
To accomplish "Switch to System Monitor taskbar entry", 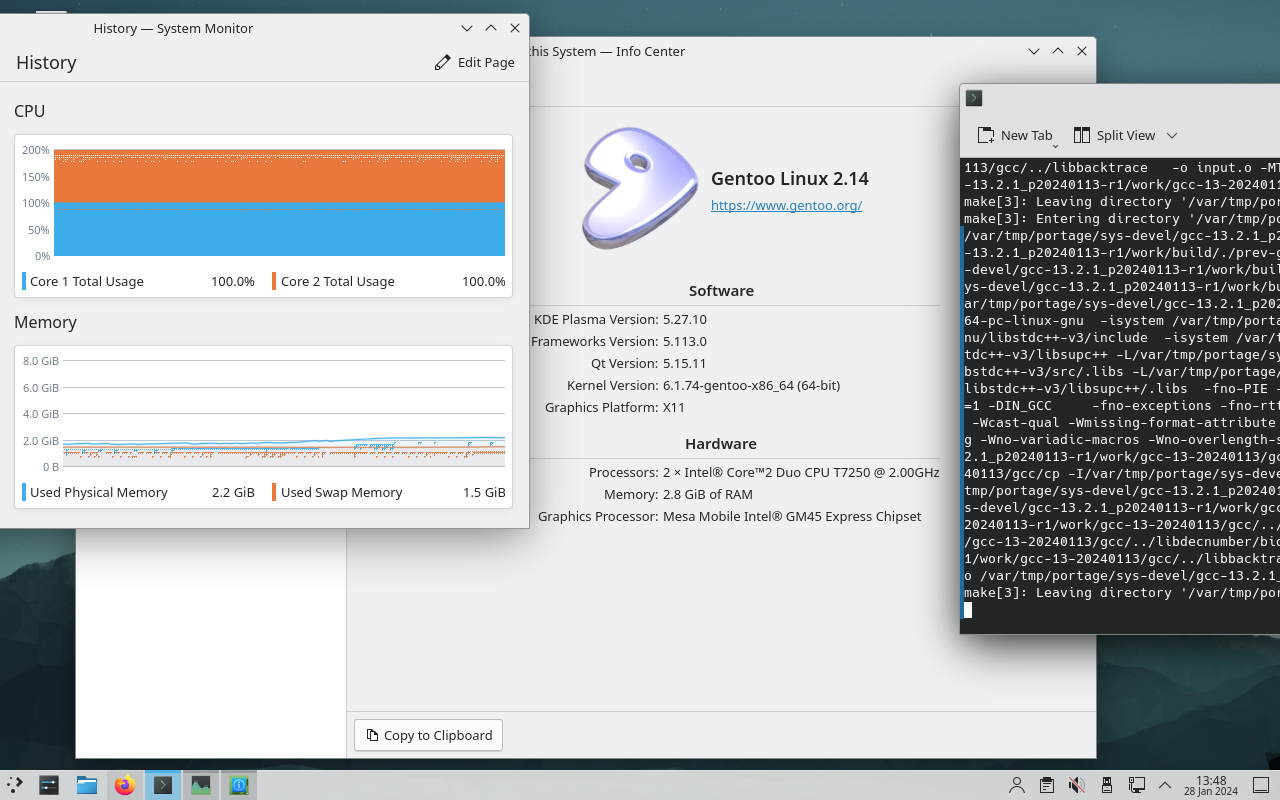I will tap(201, 785).
